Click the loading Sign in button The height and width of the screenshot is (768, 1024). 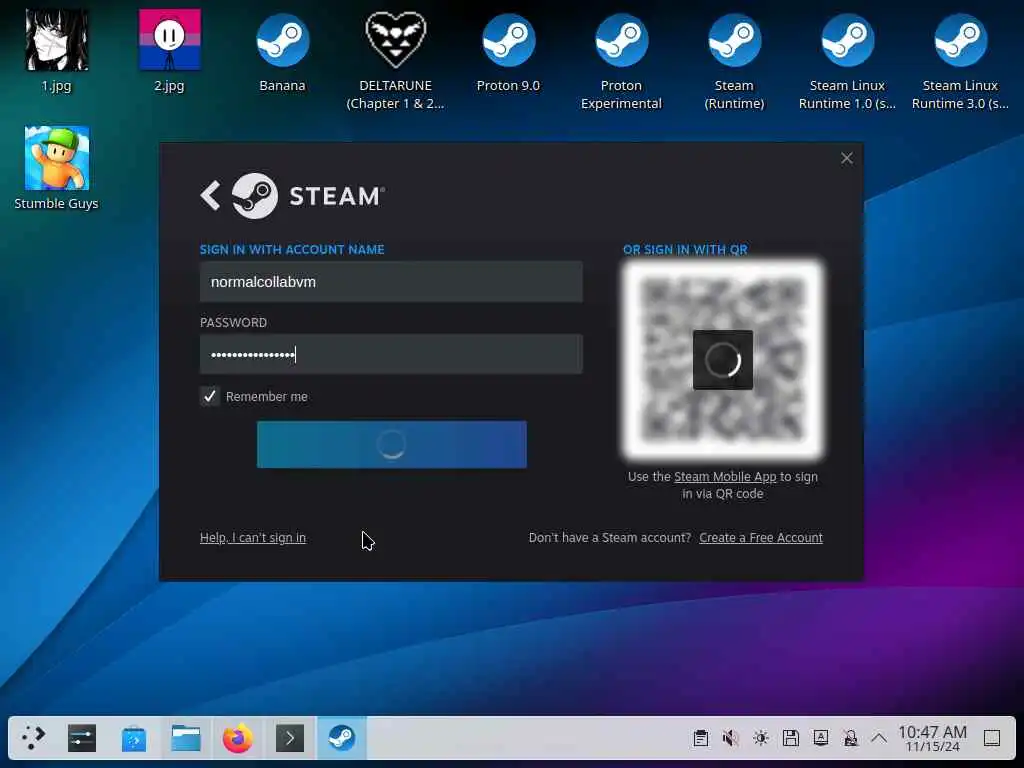pyautogui.click(x=392, y=444)
